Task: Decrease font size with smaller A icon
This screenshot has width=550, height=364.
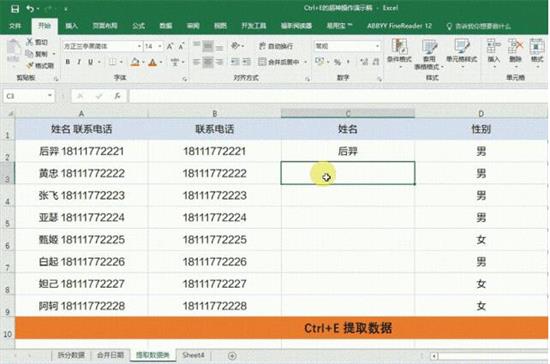Action: pos(181,46)
